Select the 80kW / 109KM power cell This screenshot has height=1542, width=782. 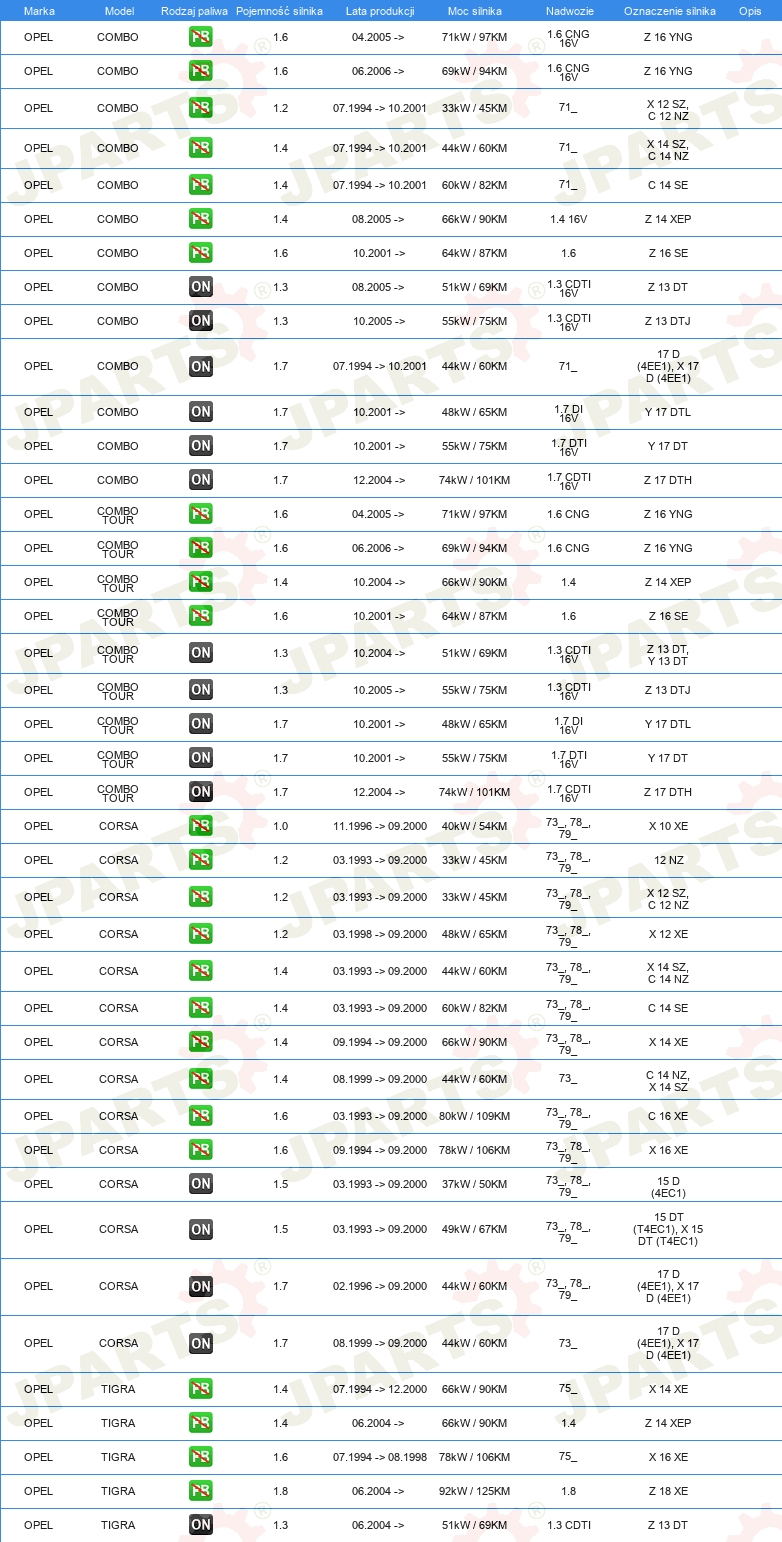[x=475, y=1116]
